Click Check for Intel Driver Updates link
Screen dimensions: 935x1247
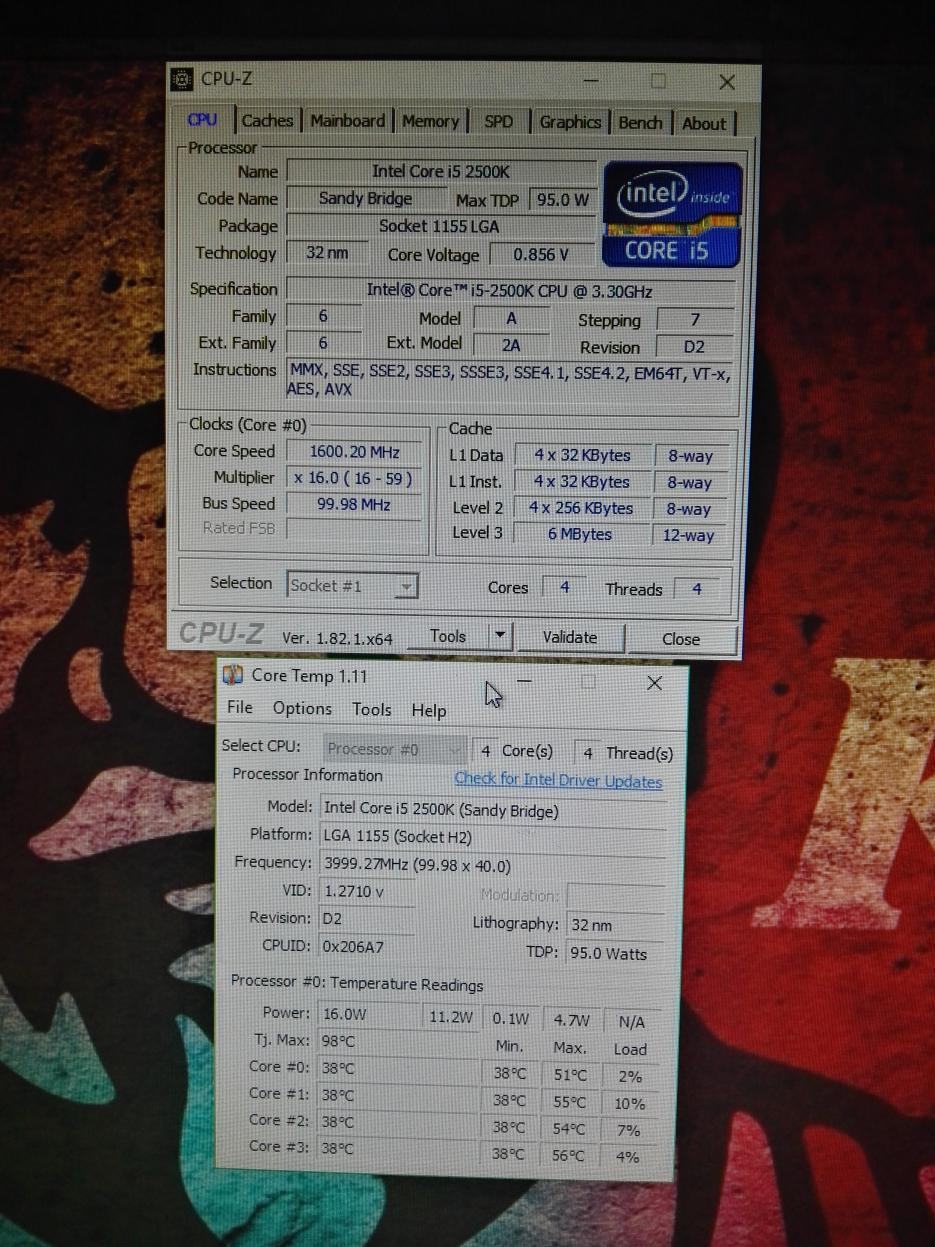click(x=558, y=780)
